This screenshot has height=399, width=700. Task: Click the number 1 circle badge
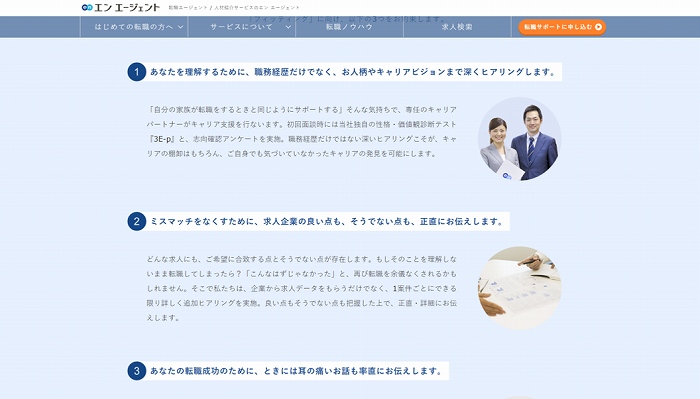click(137, 72)
